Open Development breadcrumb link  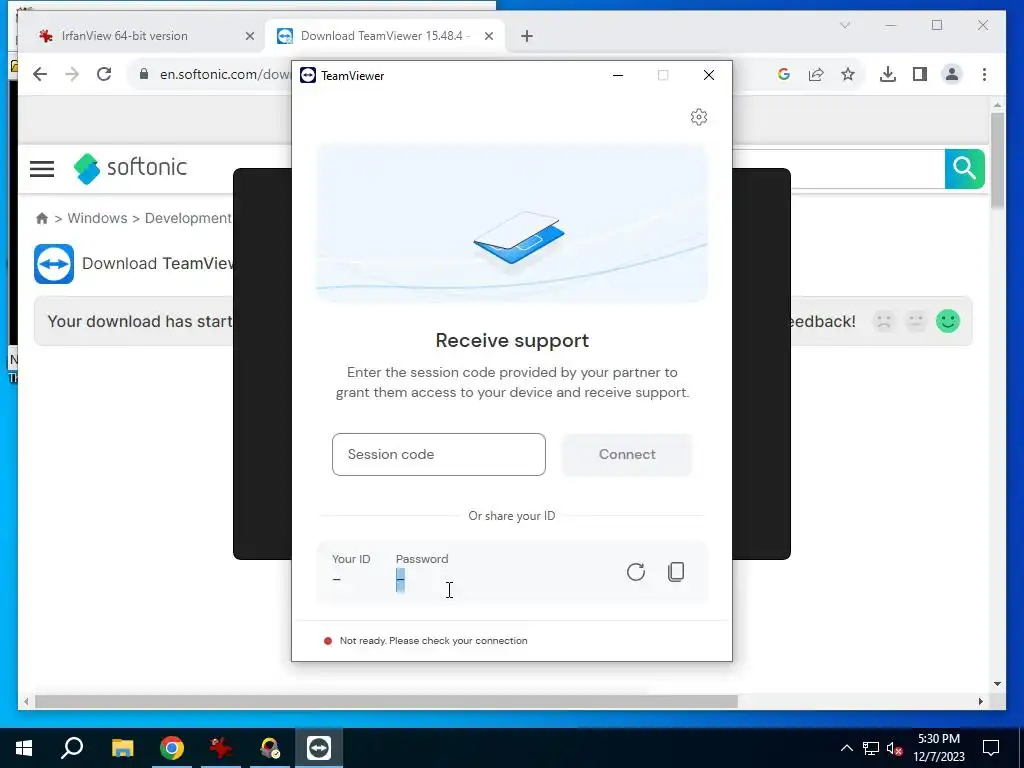click(x=188, y=218)
